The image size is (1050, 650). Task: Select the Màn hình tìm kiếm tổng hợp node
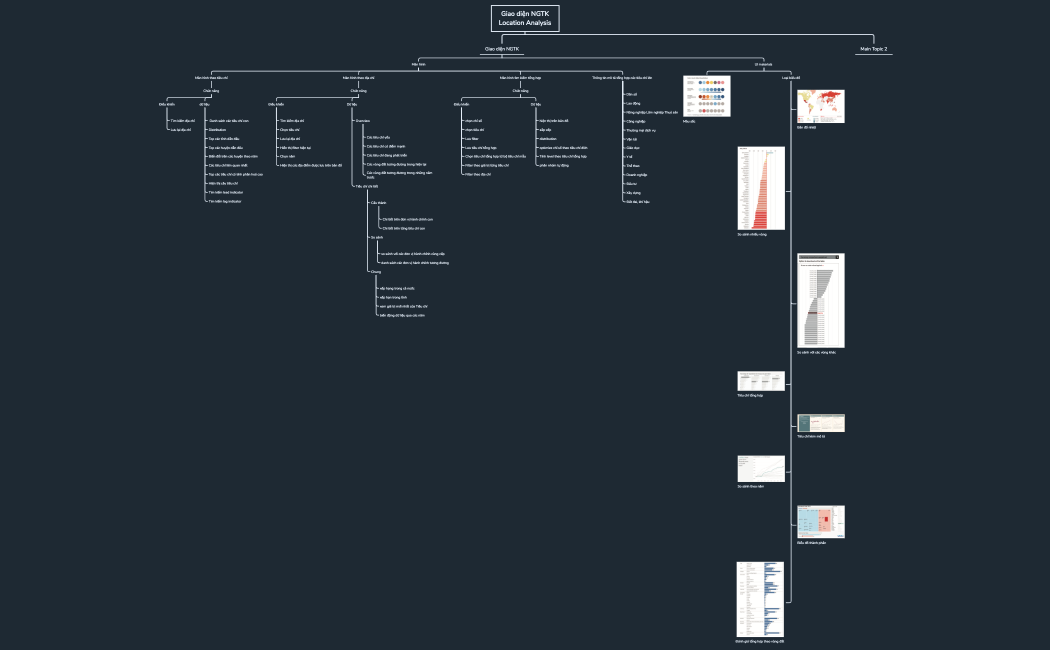point(520,76)
